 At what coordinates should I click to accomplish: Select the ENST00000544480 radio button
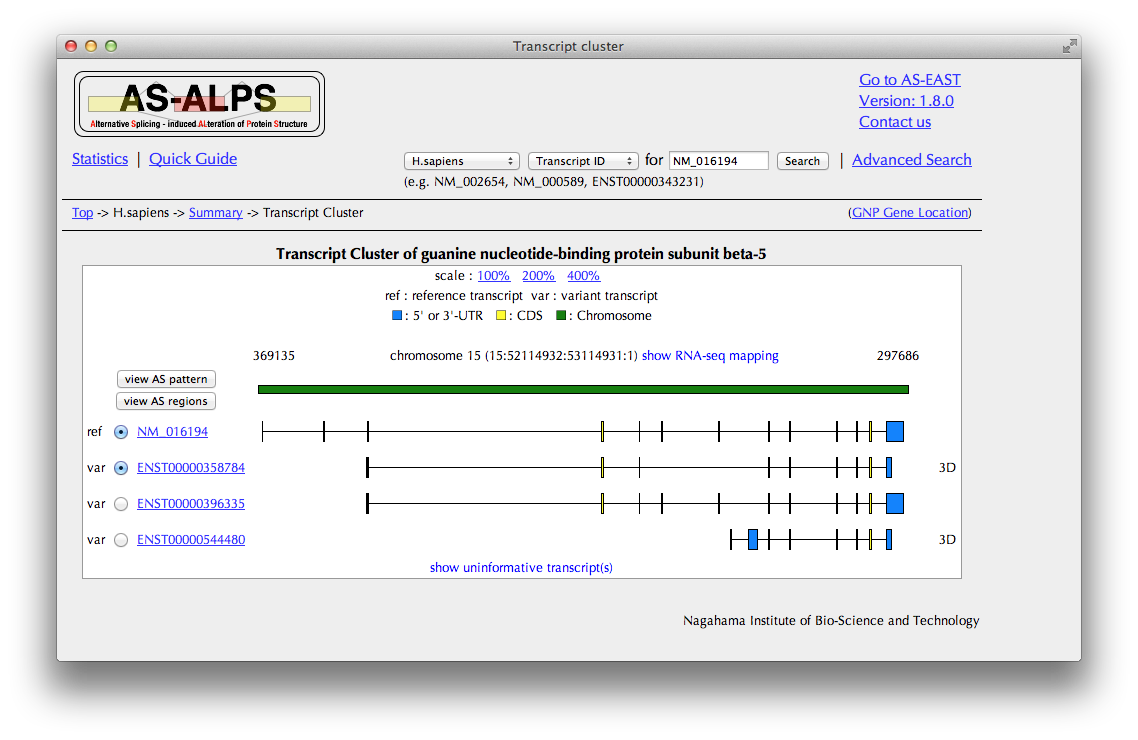click(121, 540)
